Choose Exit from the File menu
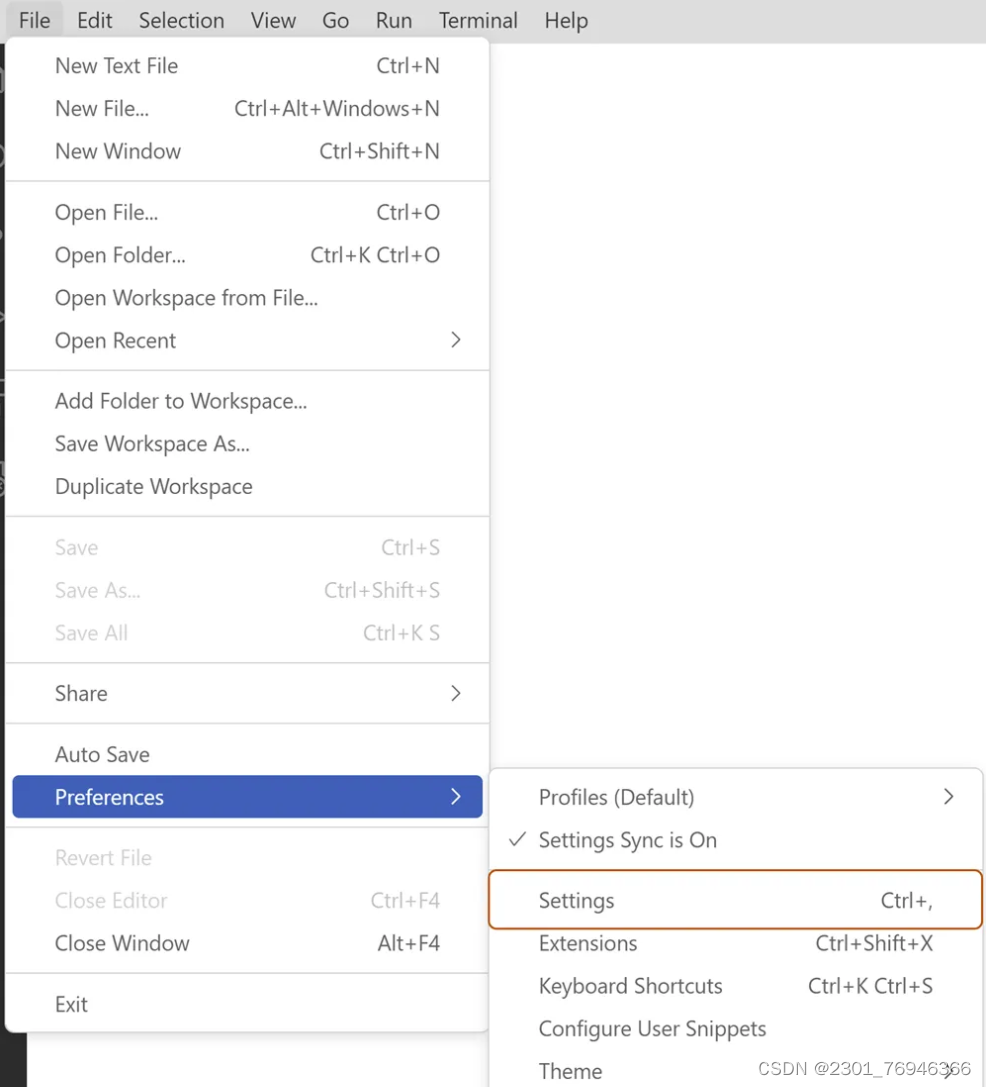 click(x=247, y=1005)
